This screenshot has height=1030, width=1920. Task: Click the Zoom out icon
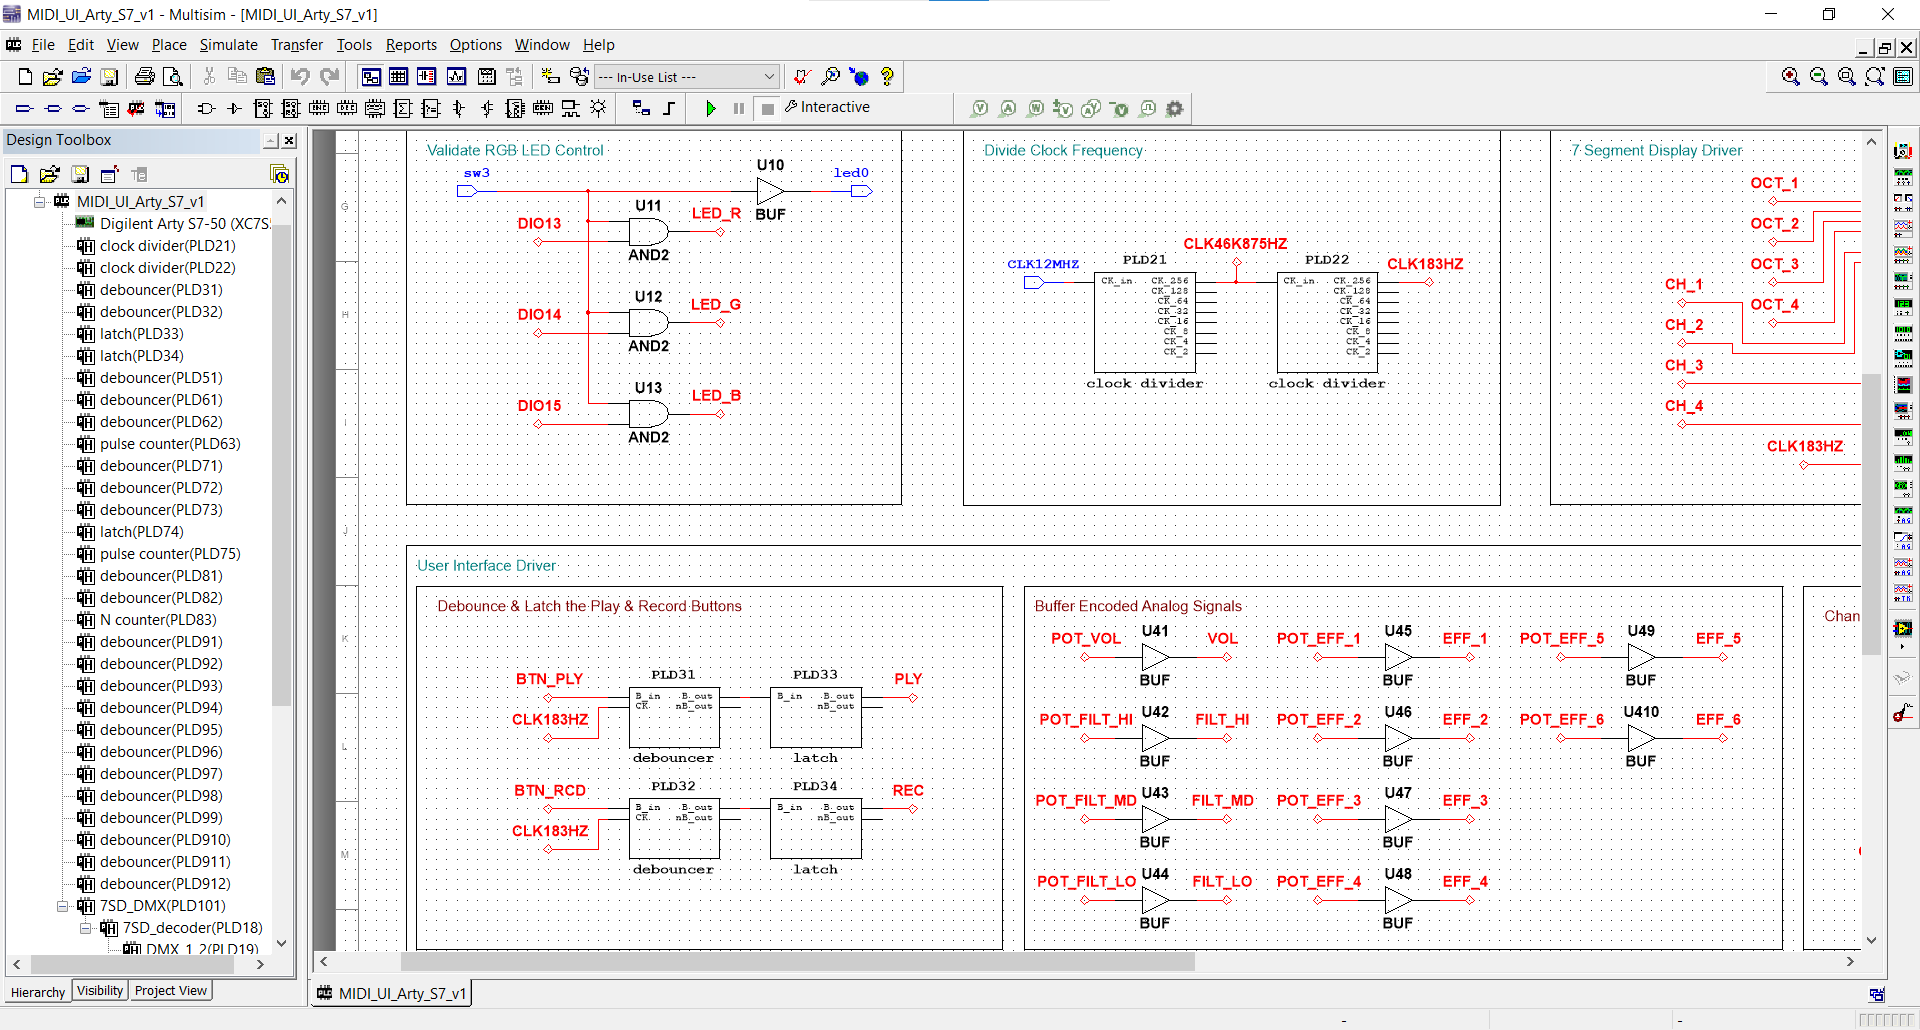[x=1819, y=77]
